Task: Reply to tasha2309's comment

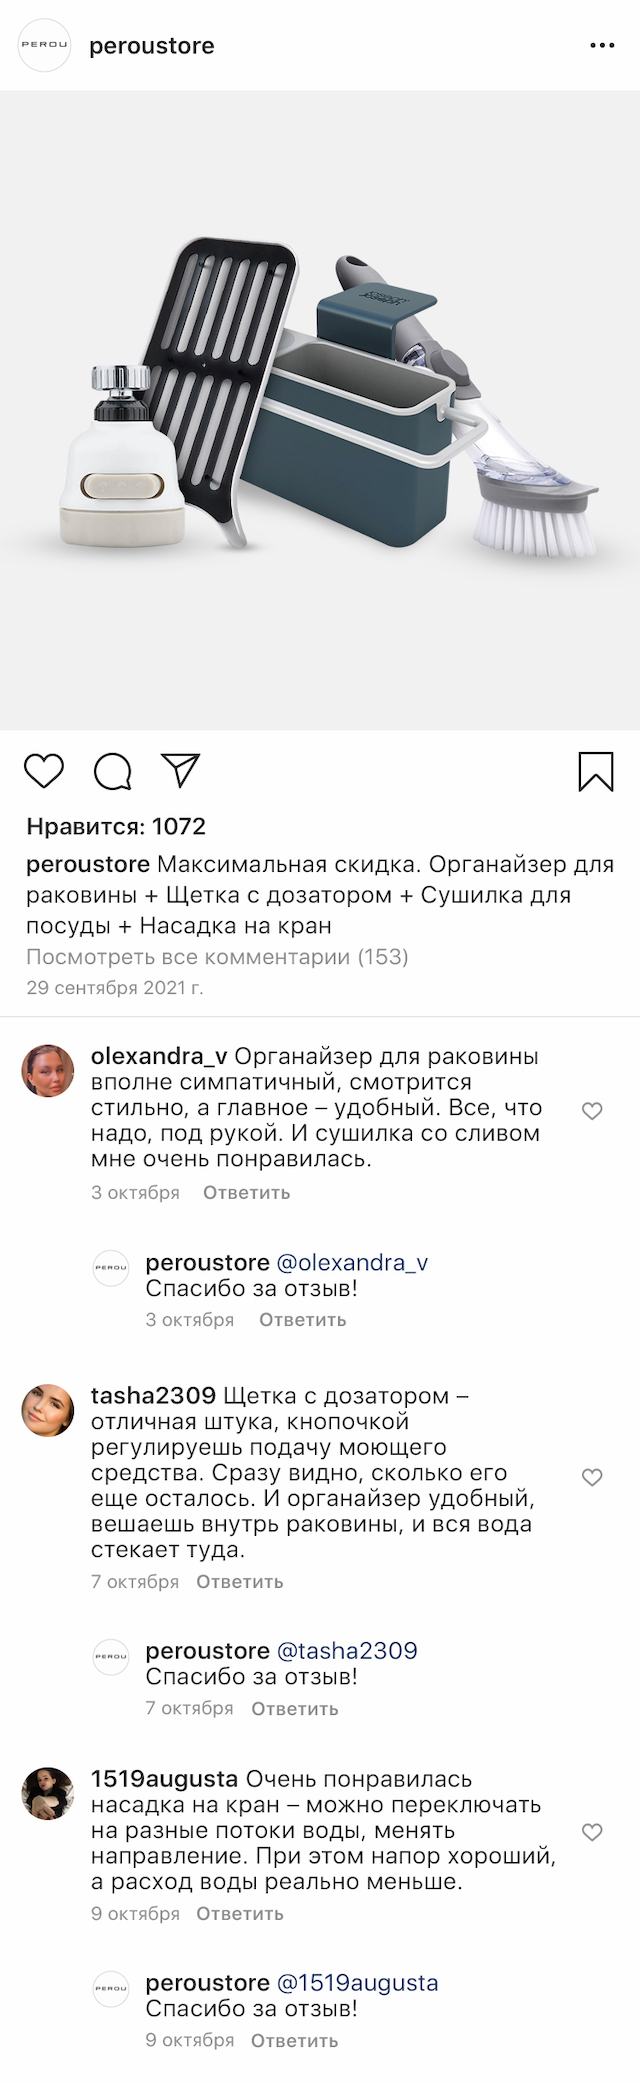Action: (239, 1582)
